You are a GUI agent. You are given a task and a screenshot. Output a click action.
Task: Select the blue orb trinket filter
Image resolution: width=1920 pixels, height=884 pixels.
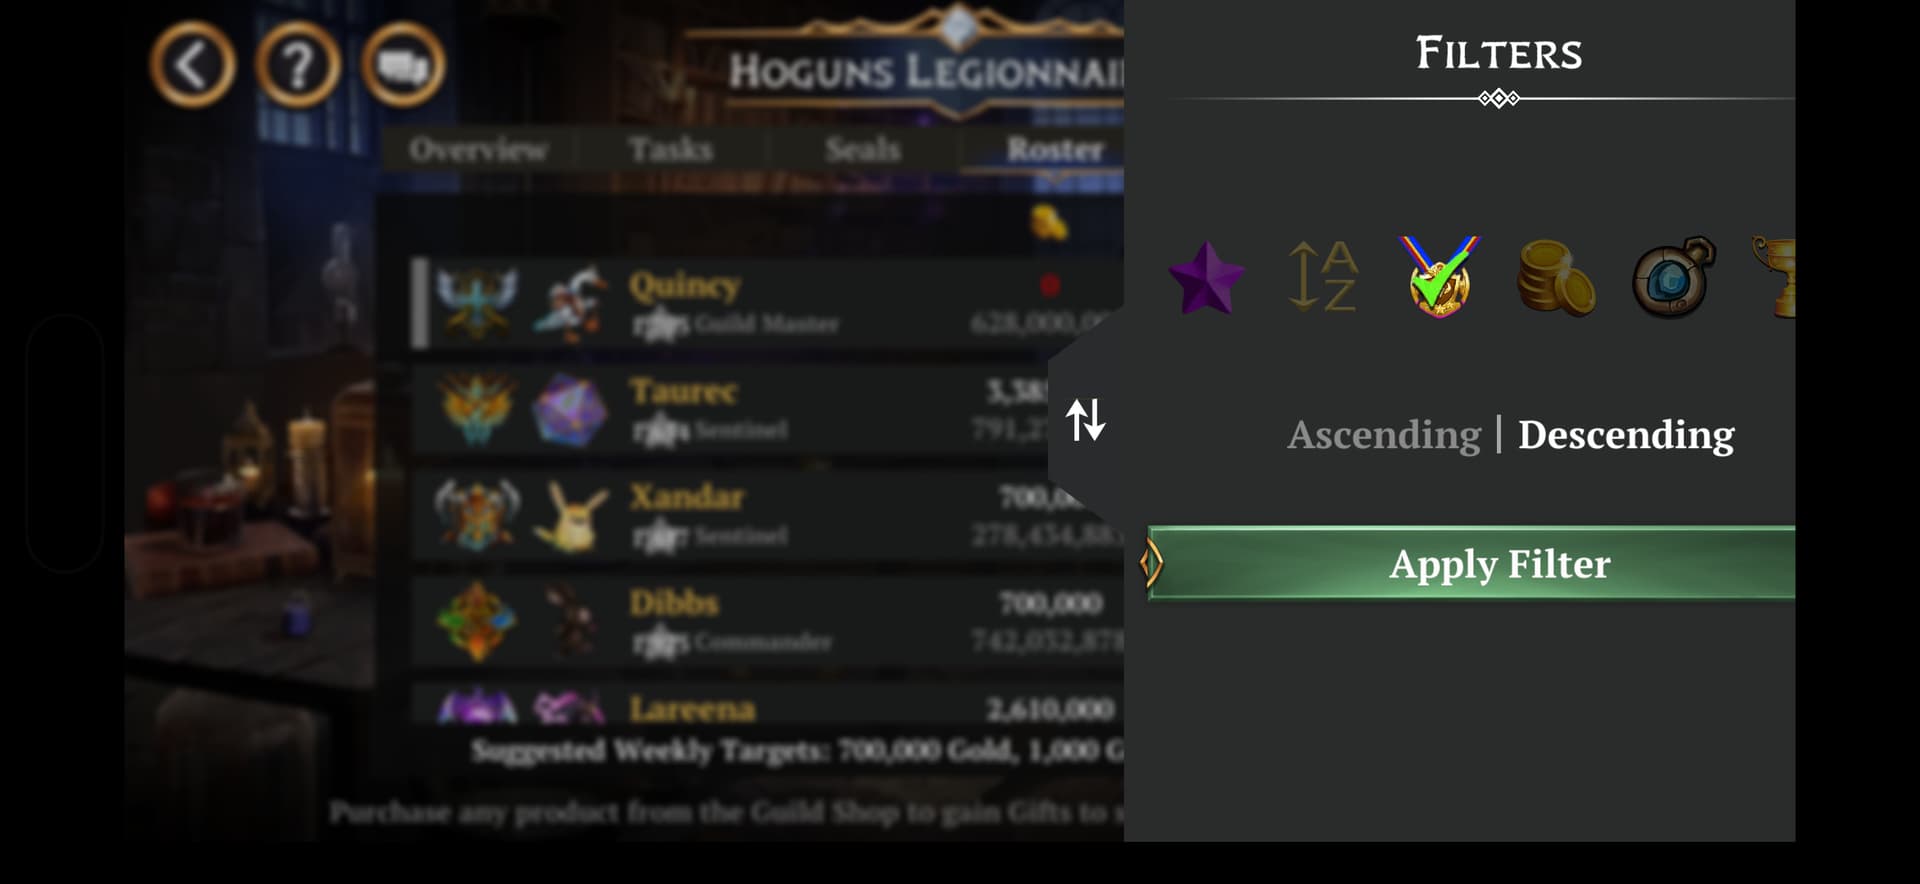click(x=1674, y=277)
